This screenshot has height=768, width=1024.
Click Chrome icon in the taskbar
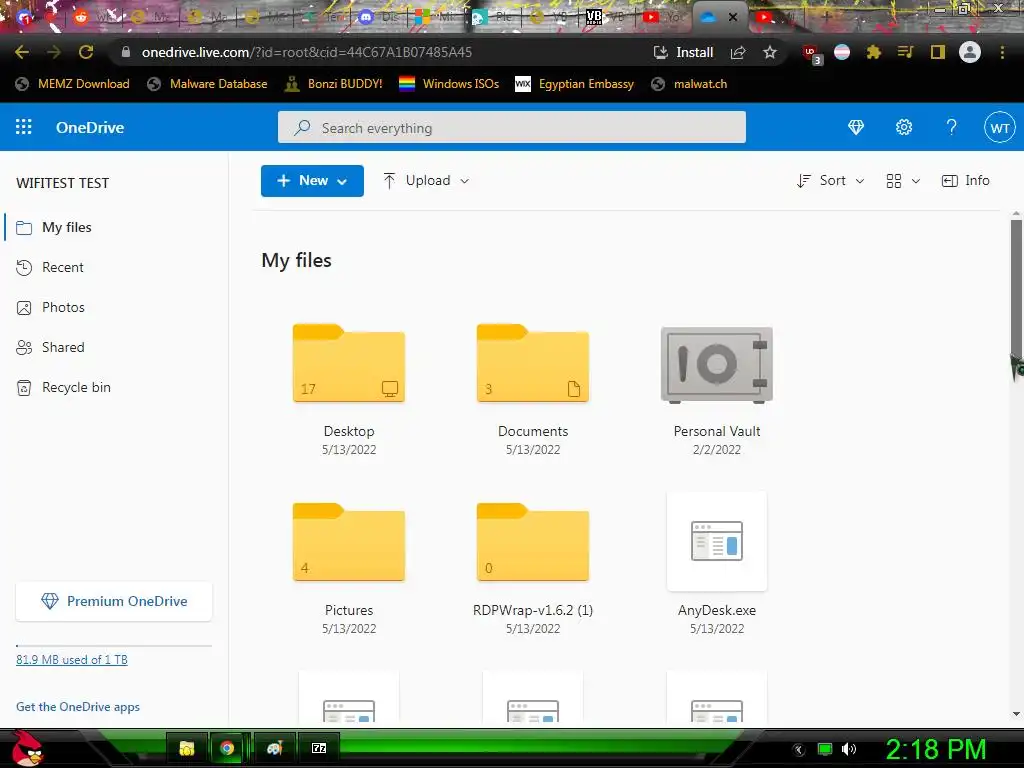pos(227,748)
